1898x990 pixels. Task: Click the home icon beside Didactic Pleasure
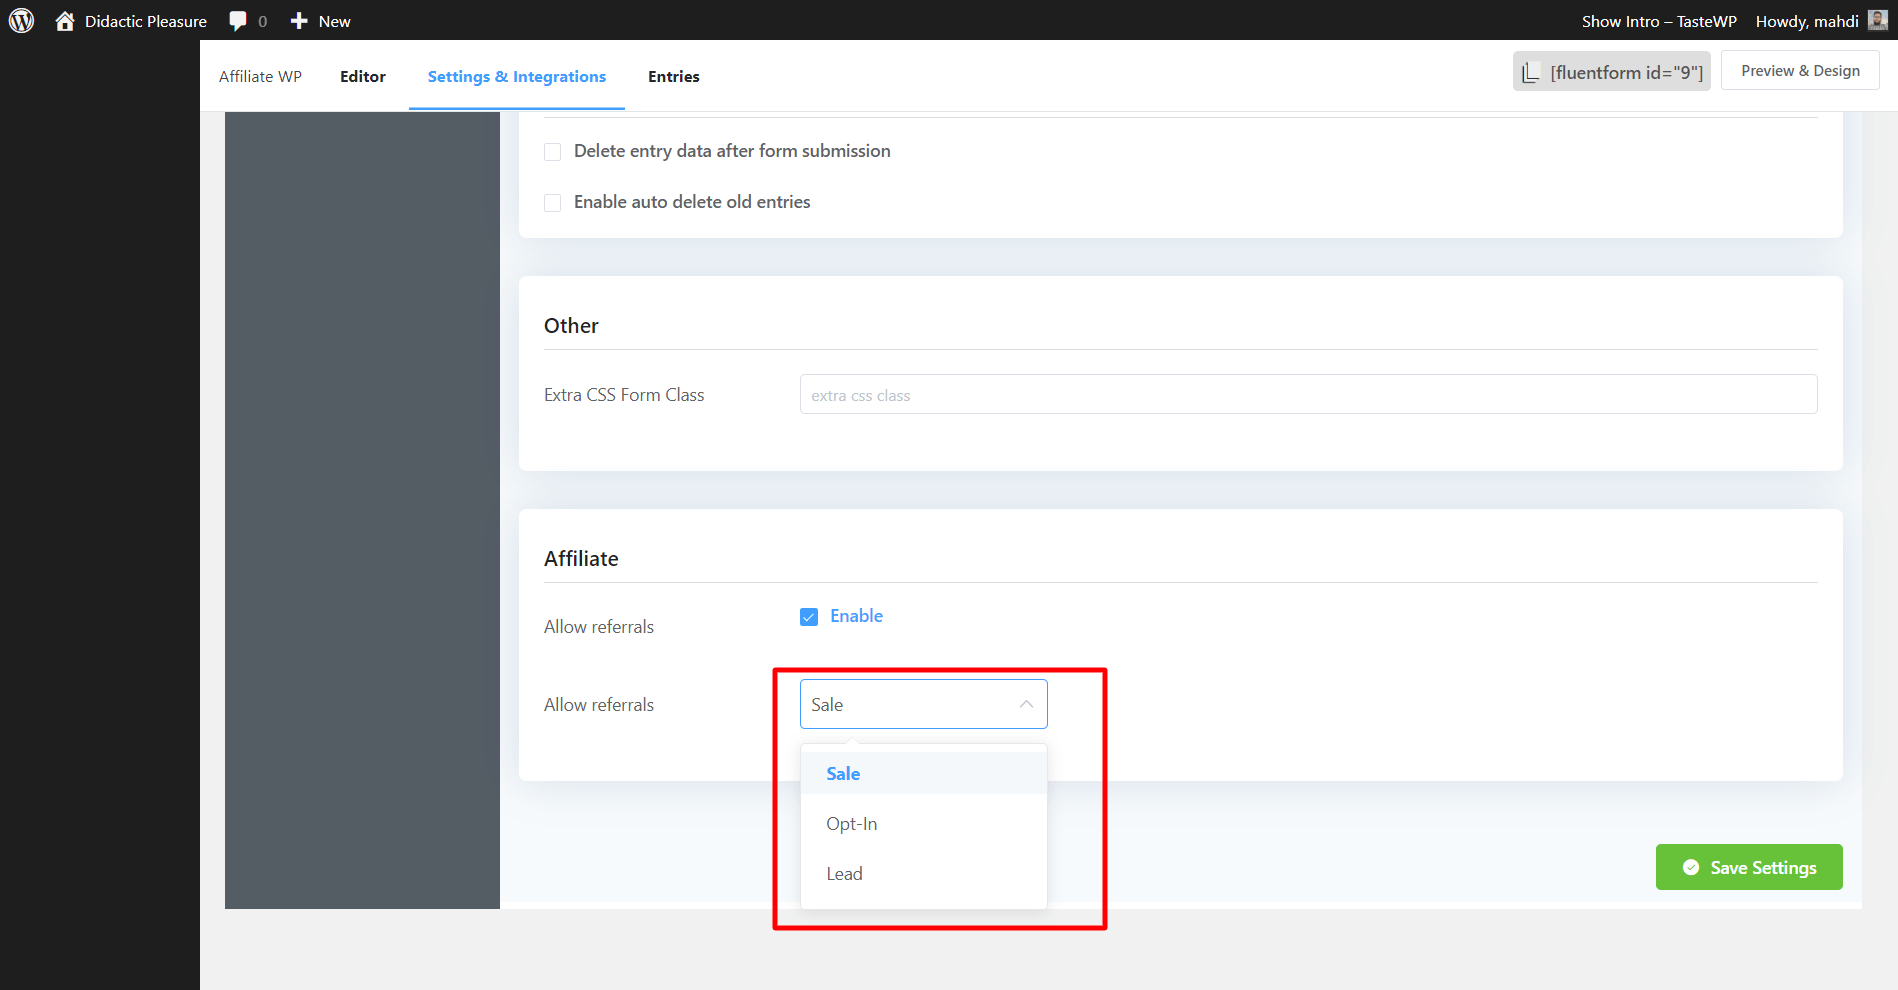(65, 21)
